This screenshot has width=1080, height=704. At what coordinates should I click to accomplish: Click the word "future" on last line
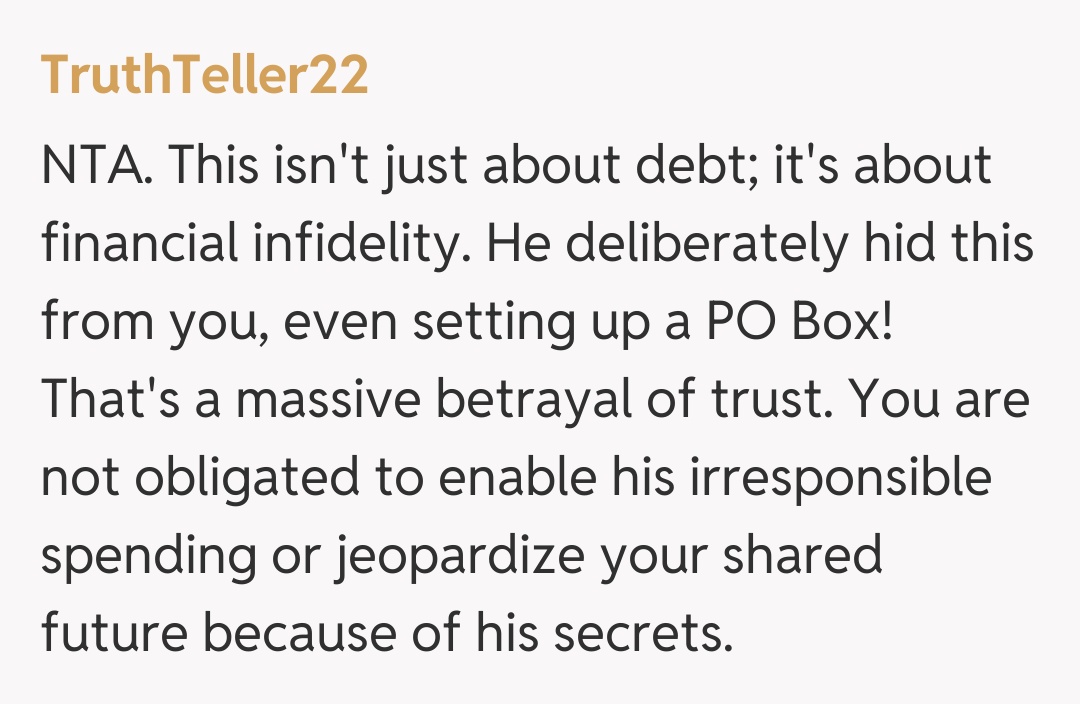[113, 634]
